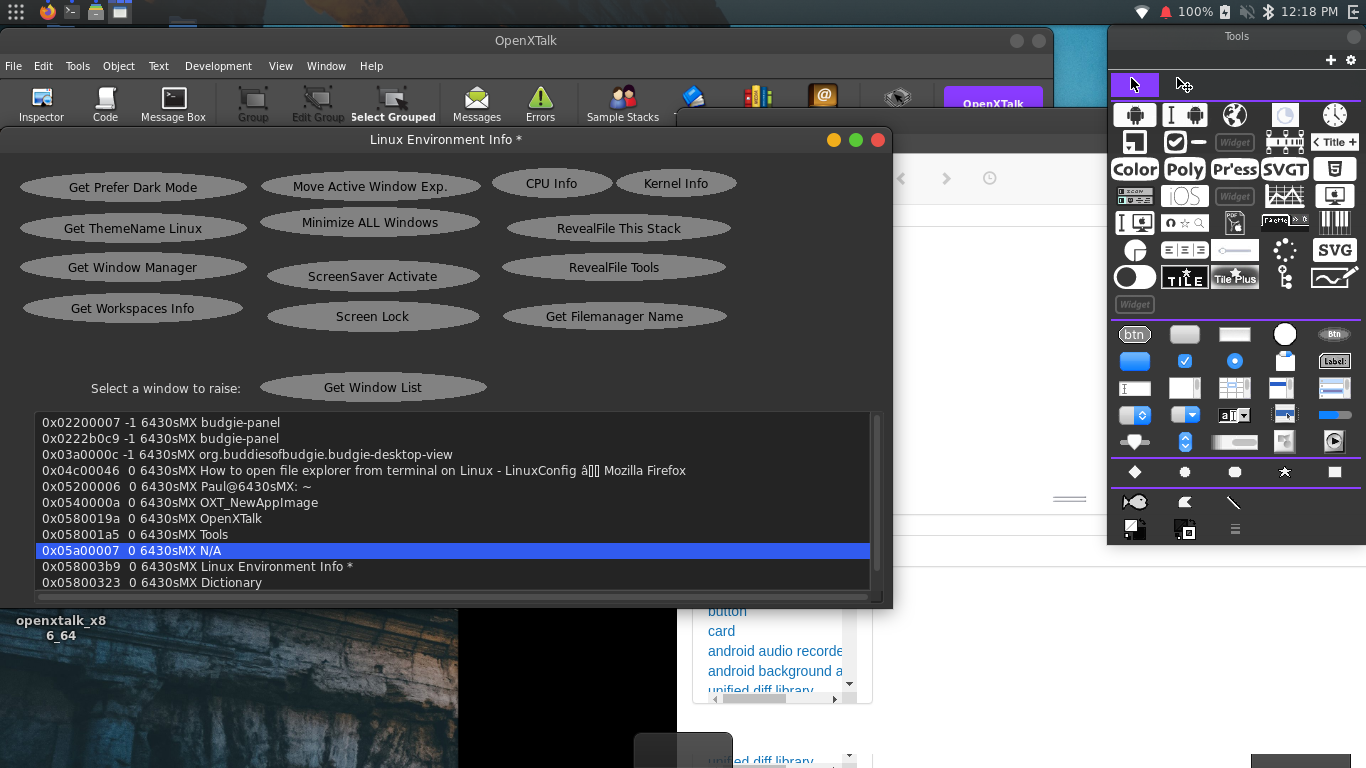Pick the combo box control
Viewport: 1366px width, 768px height.
pyautogui.click(x=1235, y=415)
